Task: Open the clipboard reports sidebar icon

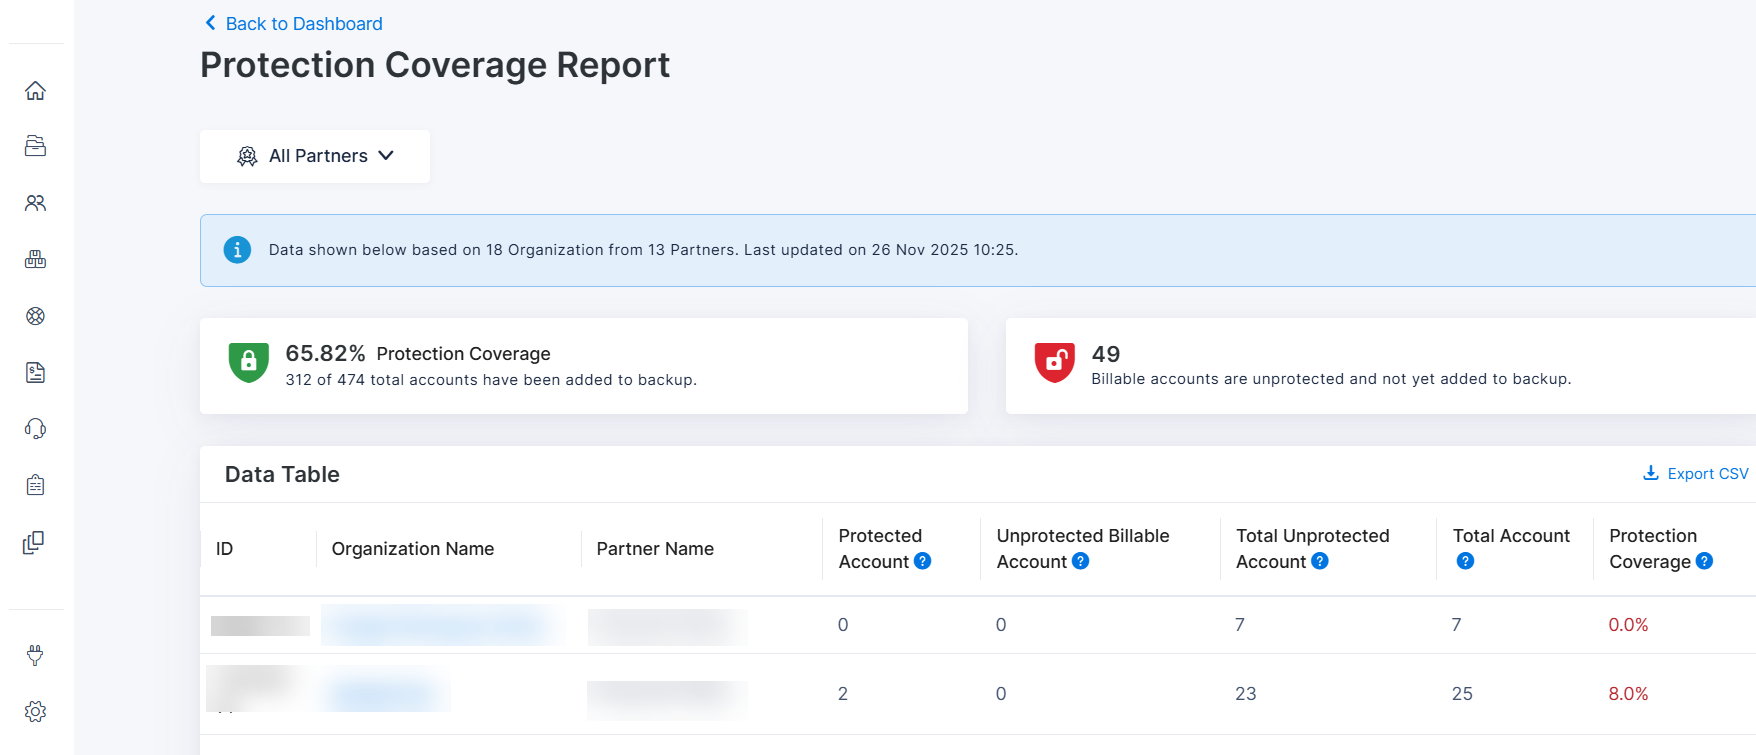Action: tap(35, 485)
